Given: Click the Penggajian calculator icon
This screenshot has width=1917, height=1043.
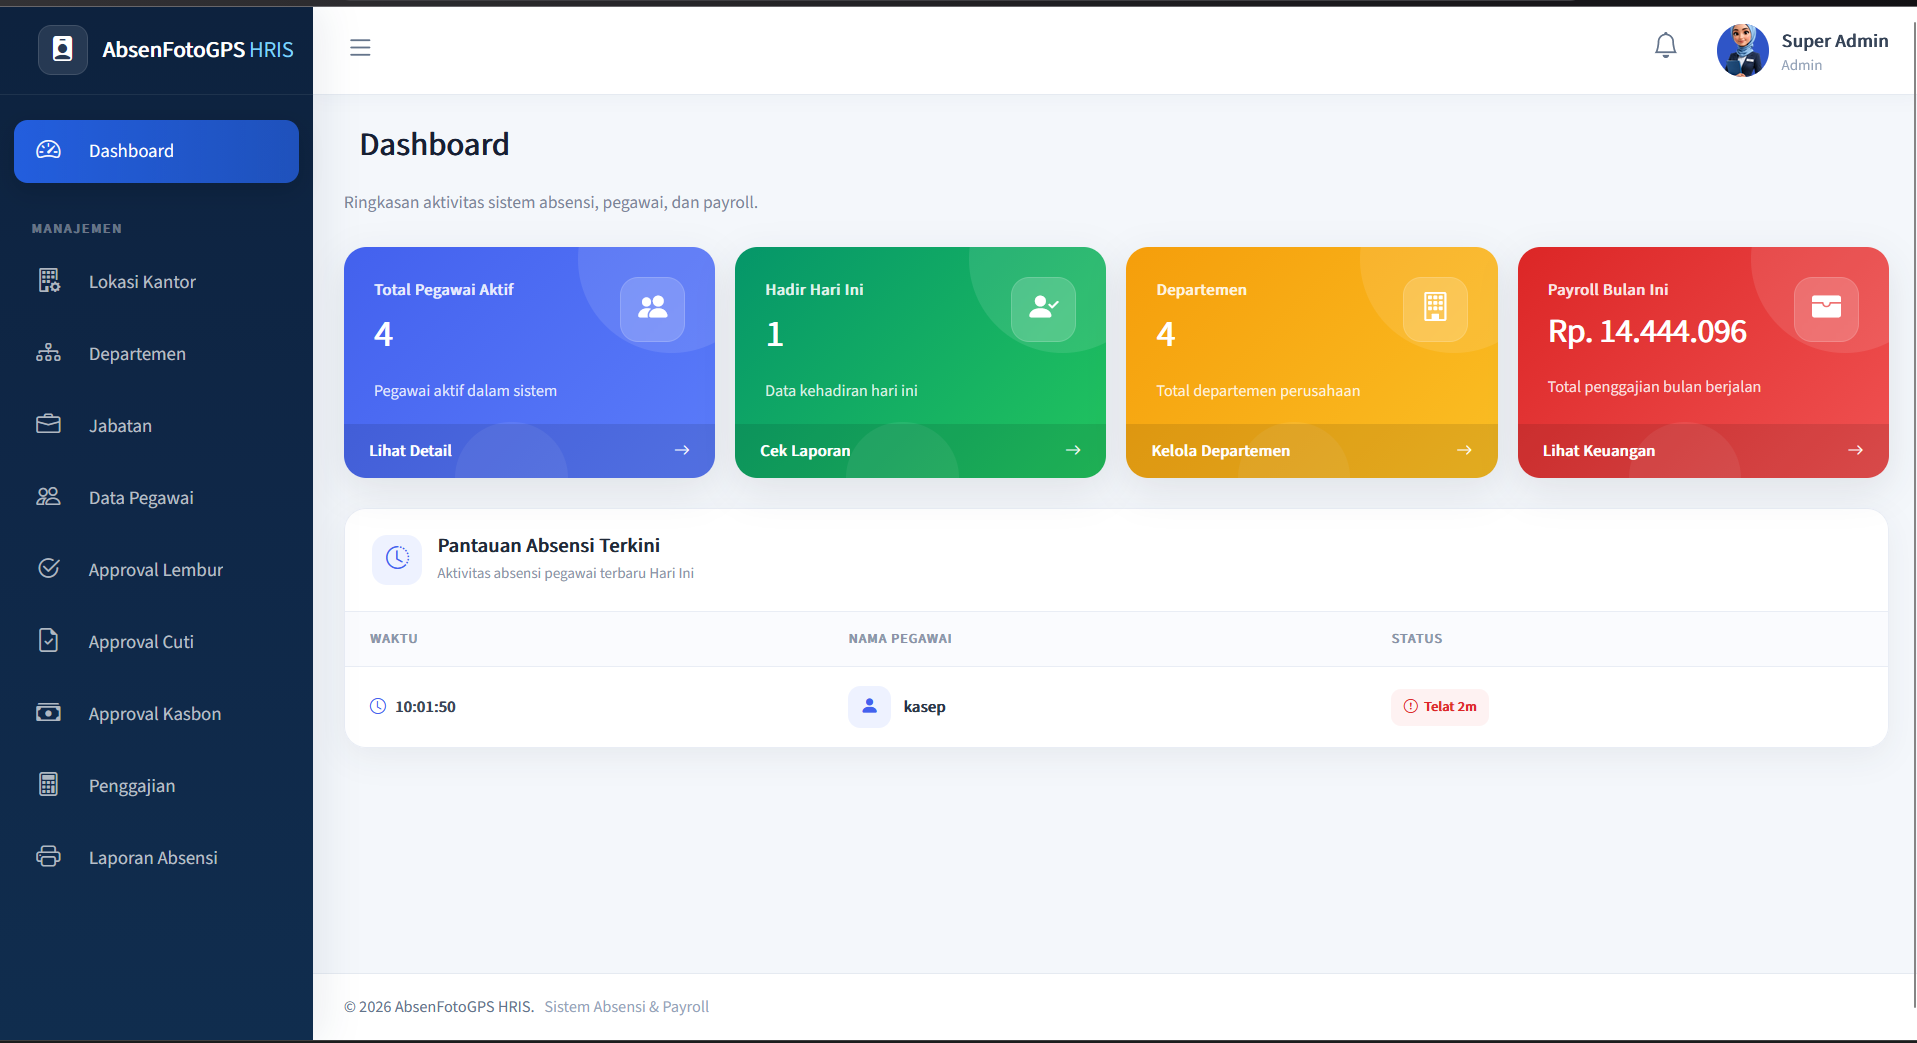Looking at the screenshot, I should [48, 785].
